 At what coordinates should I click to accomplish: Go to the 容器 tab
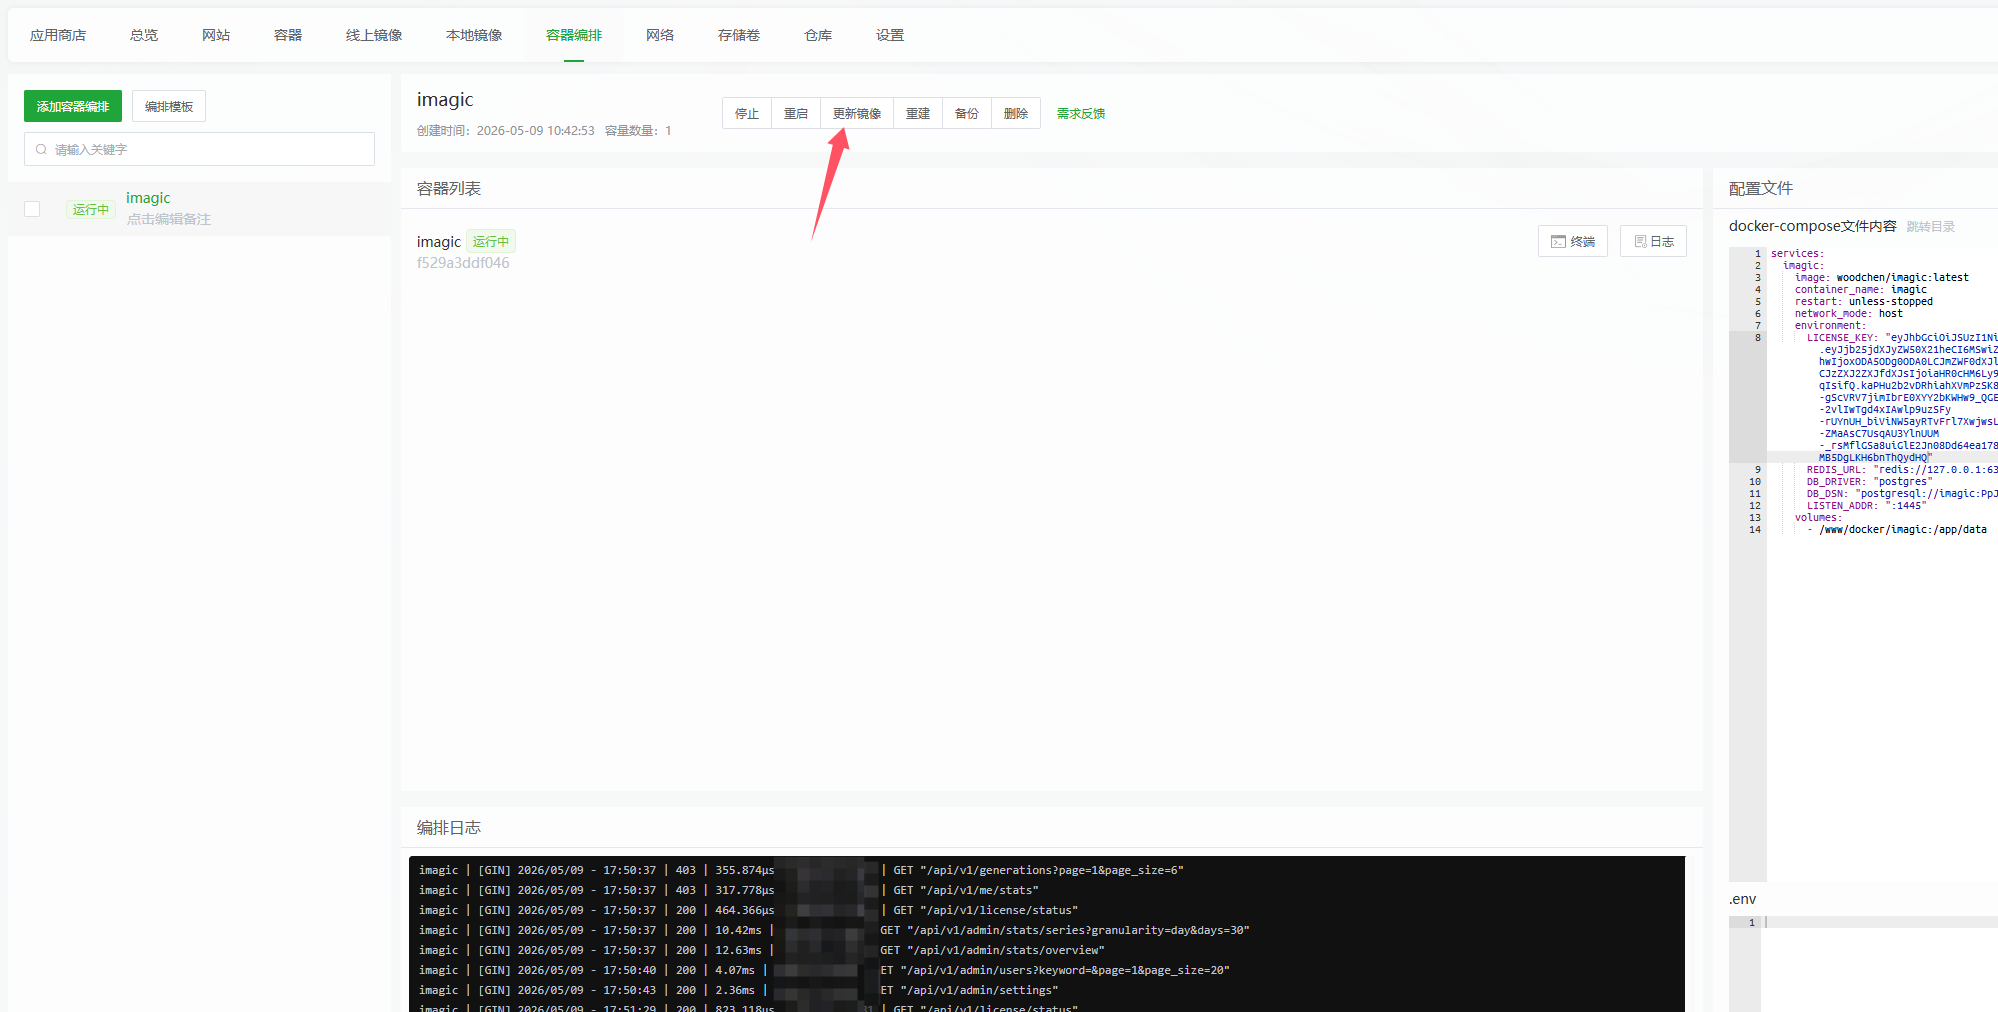click(288, 35)
